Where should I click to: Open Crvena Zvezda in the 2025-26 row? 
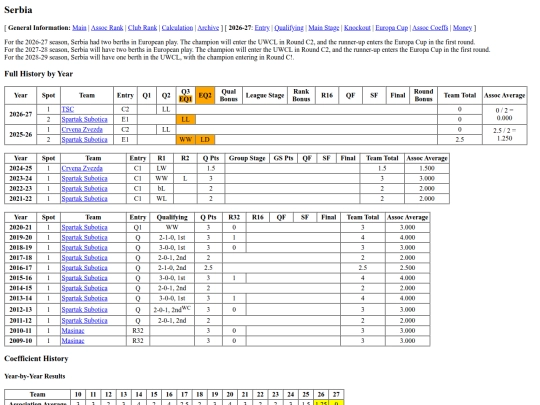pyautogui.click(x=82, y=129)
